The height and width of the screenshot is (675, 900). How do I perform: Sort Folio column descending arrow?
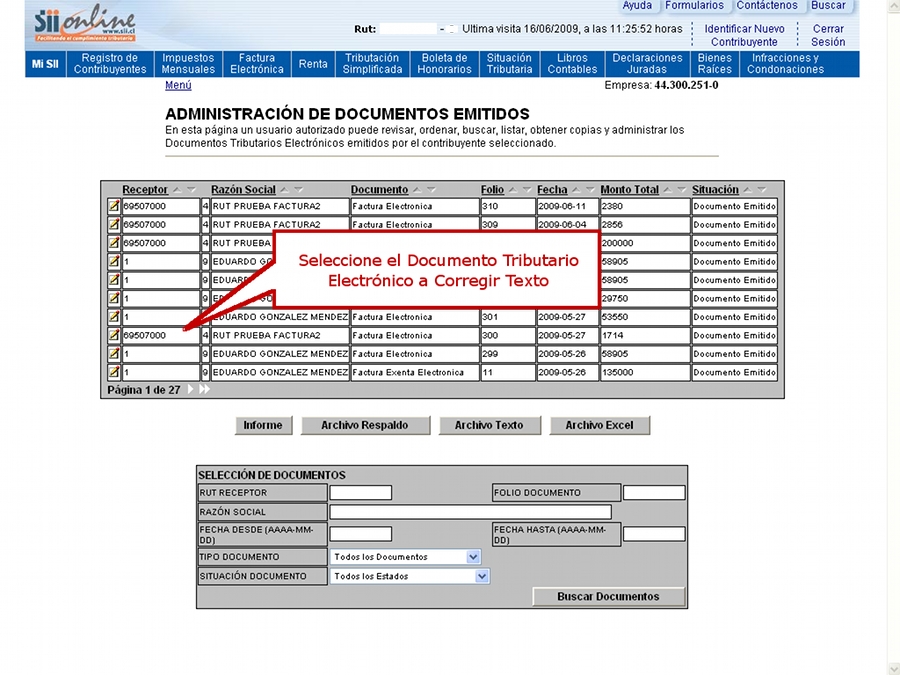pyautogui.click(x=527, y=189)
